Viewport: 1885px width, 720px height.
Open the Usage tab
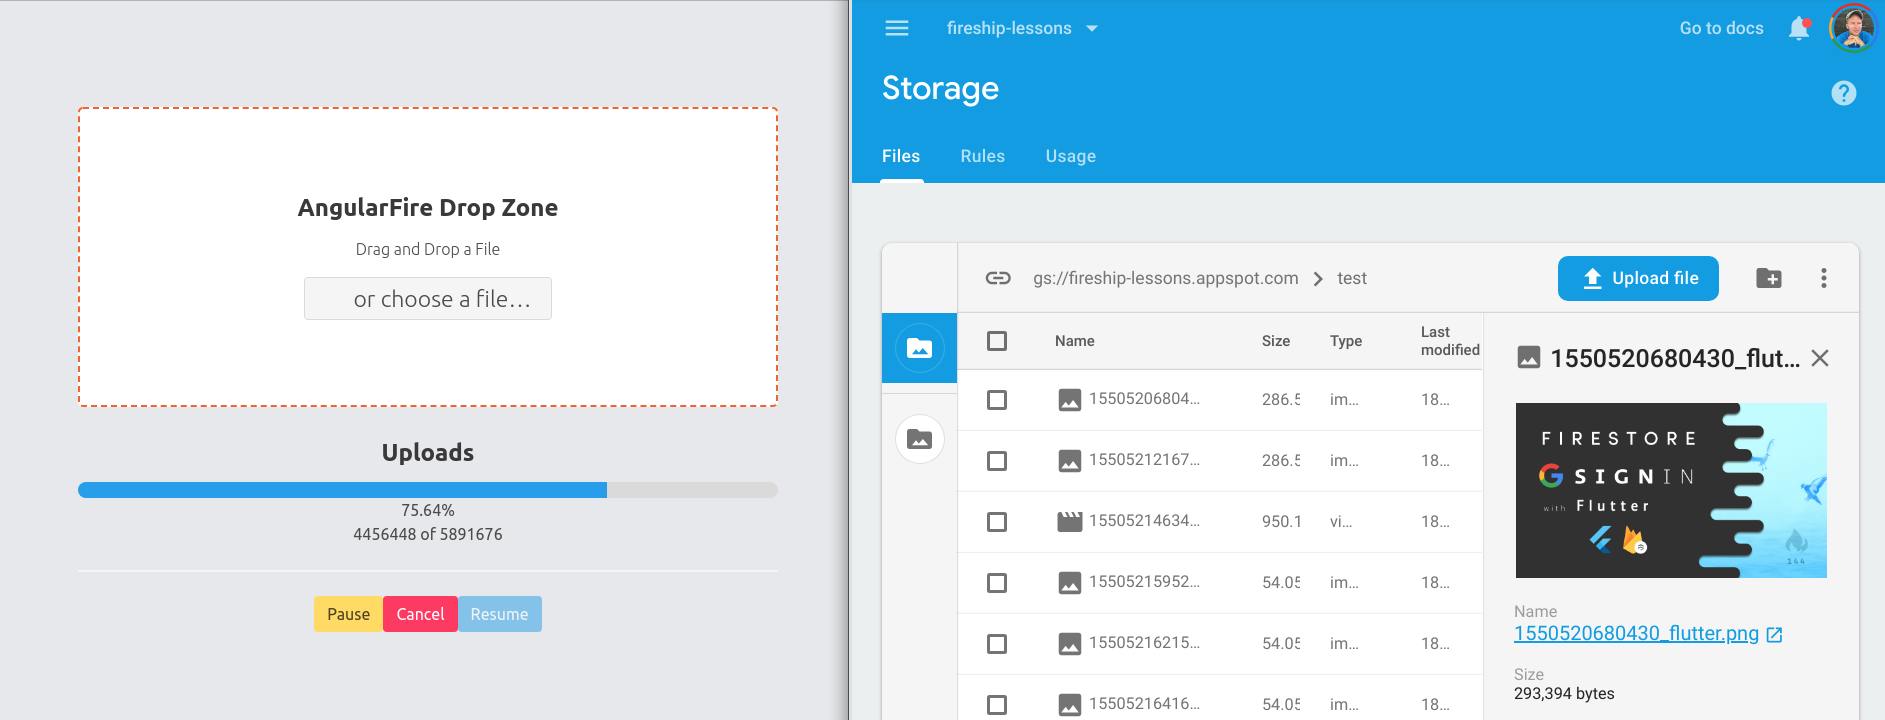tap(1070, 156)
